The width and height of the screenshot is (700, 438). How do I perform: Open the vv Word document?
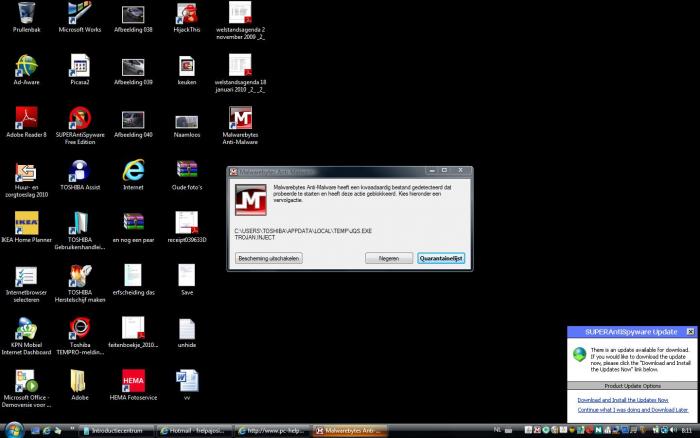[x=187, y=385]
